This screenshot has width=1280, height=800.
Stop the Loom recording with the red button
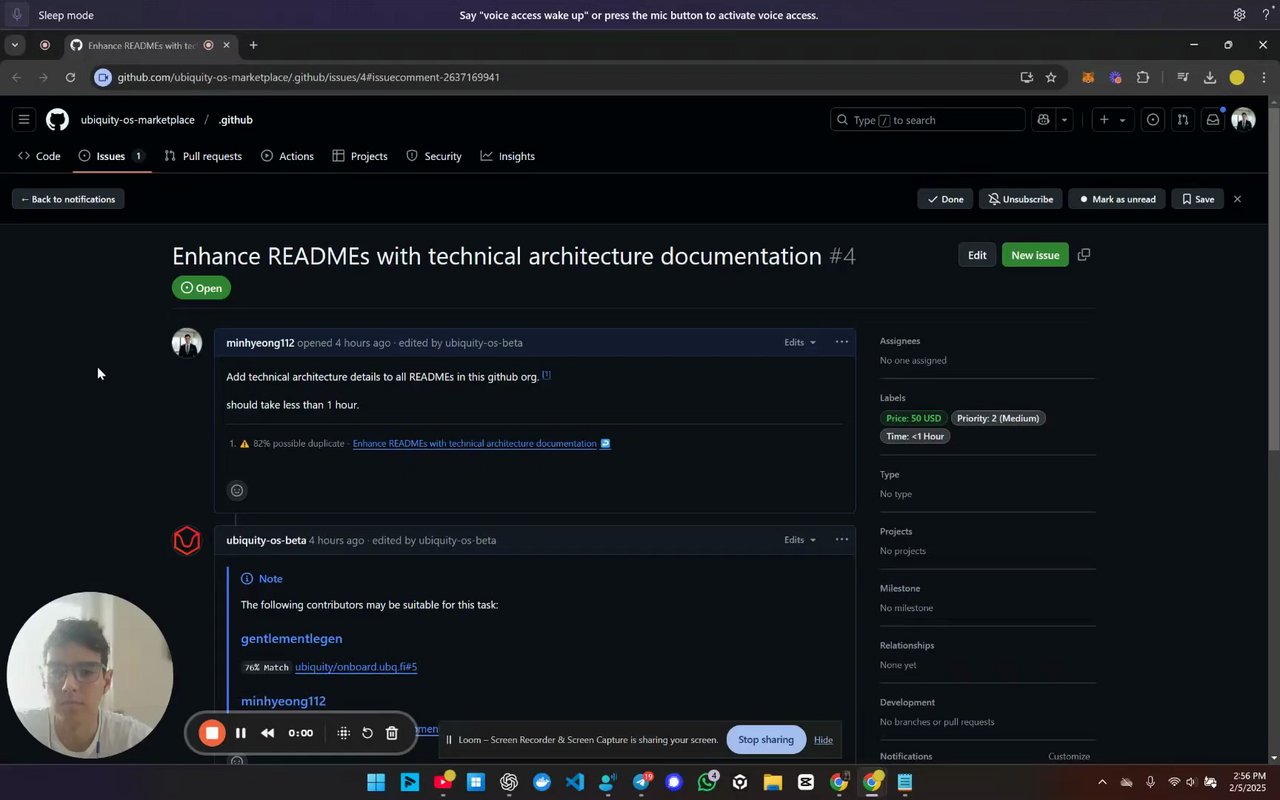[212, 733]
